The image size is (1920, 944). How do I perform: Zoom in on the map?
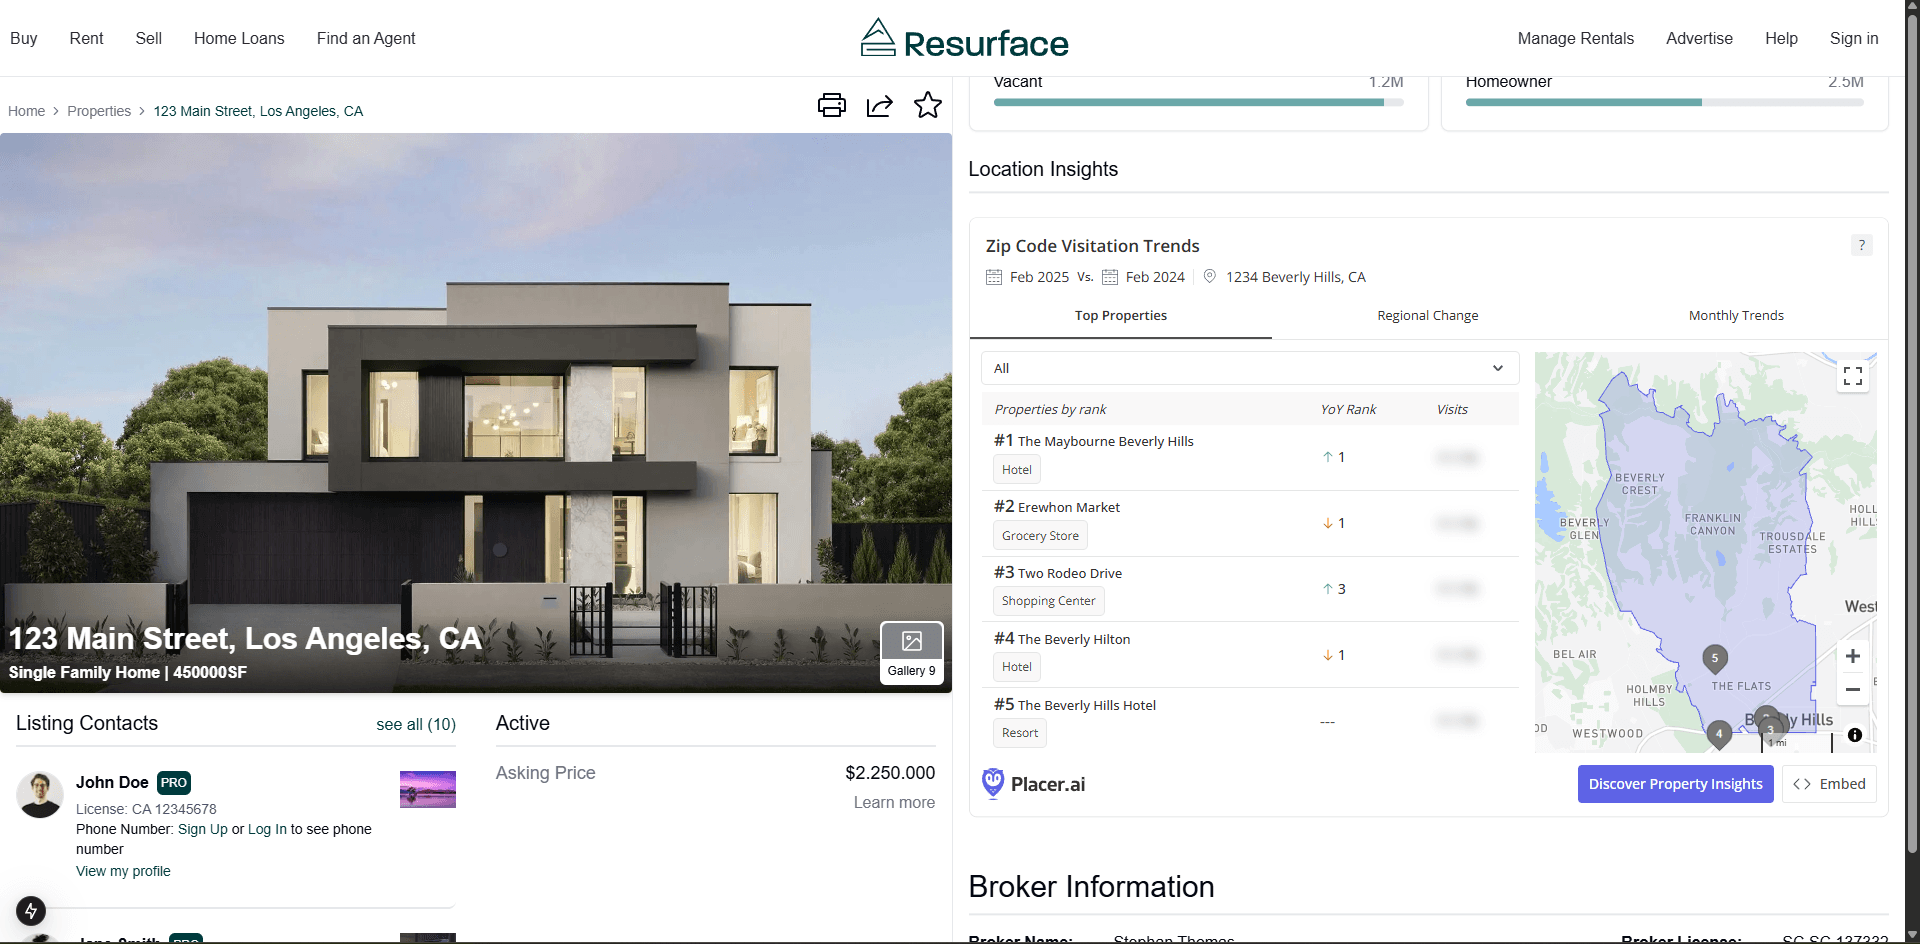click(1852, 656)
